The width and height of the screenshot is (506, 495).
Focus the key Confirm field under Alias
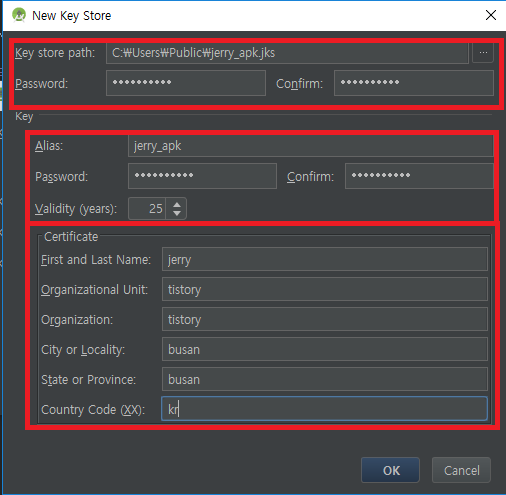coord(419,176)
